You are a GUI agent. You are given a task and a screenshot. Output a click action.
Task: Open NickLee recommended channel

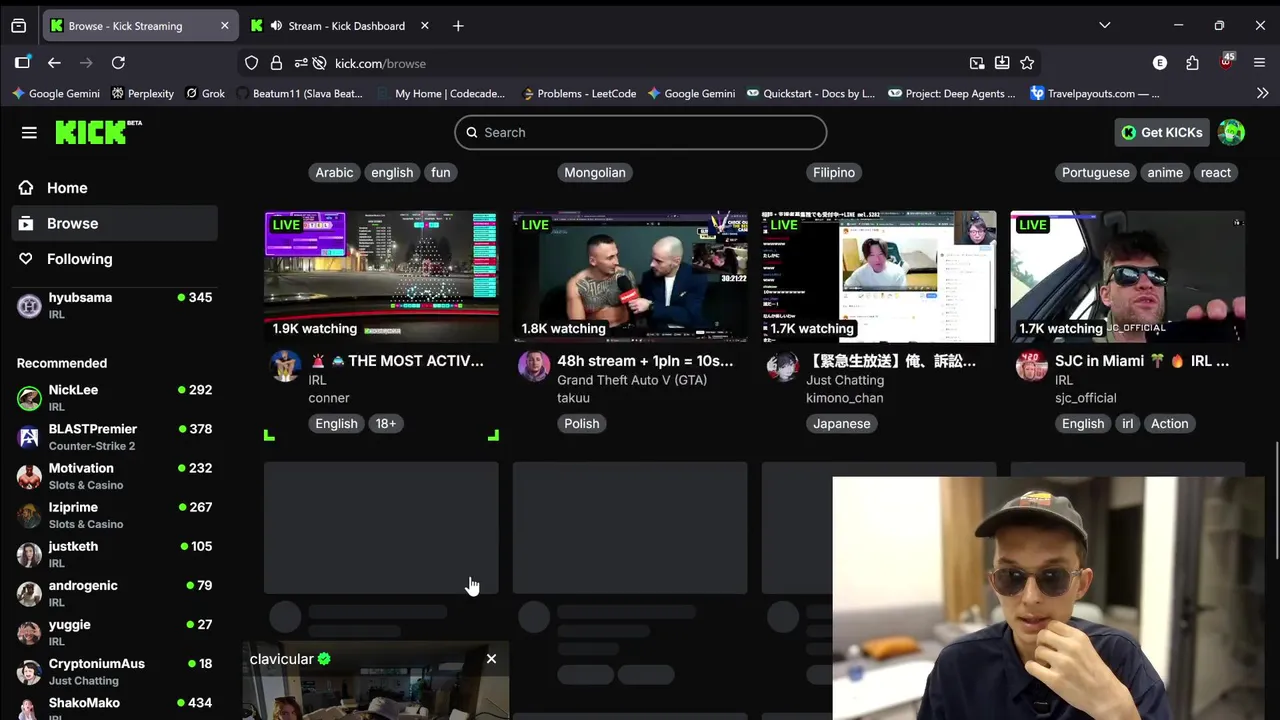[x=114, y=397]
